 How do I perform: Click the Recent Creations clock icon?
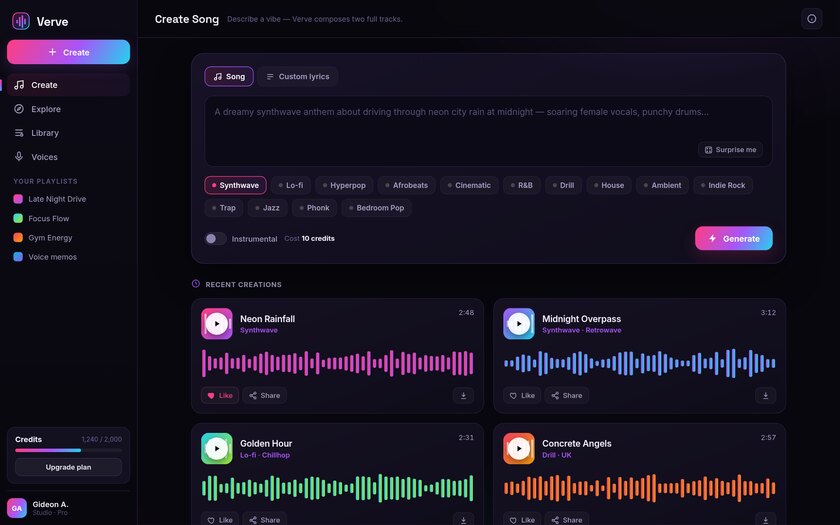[x=196, y=284]
